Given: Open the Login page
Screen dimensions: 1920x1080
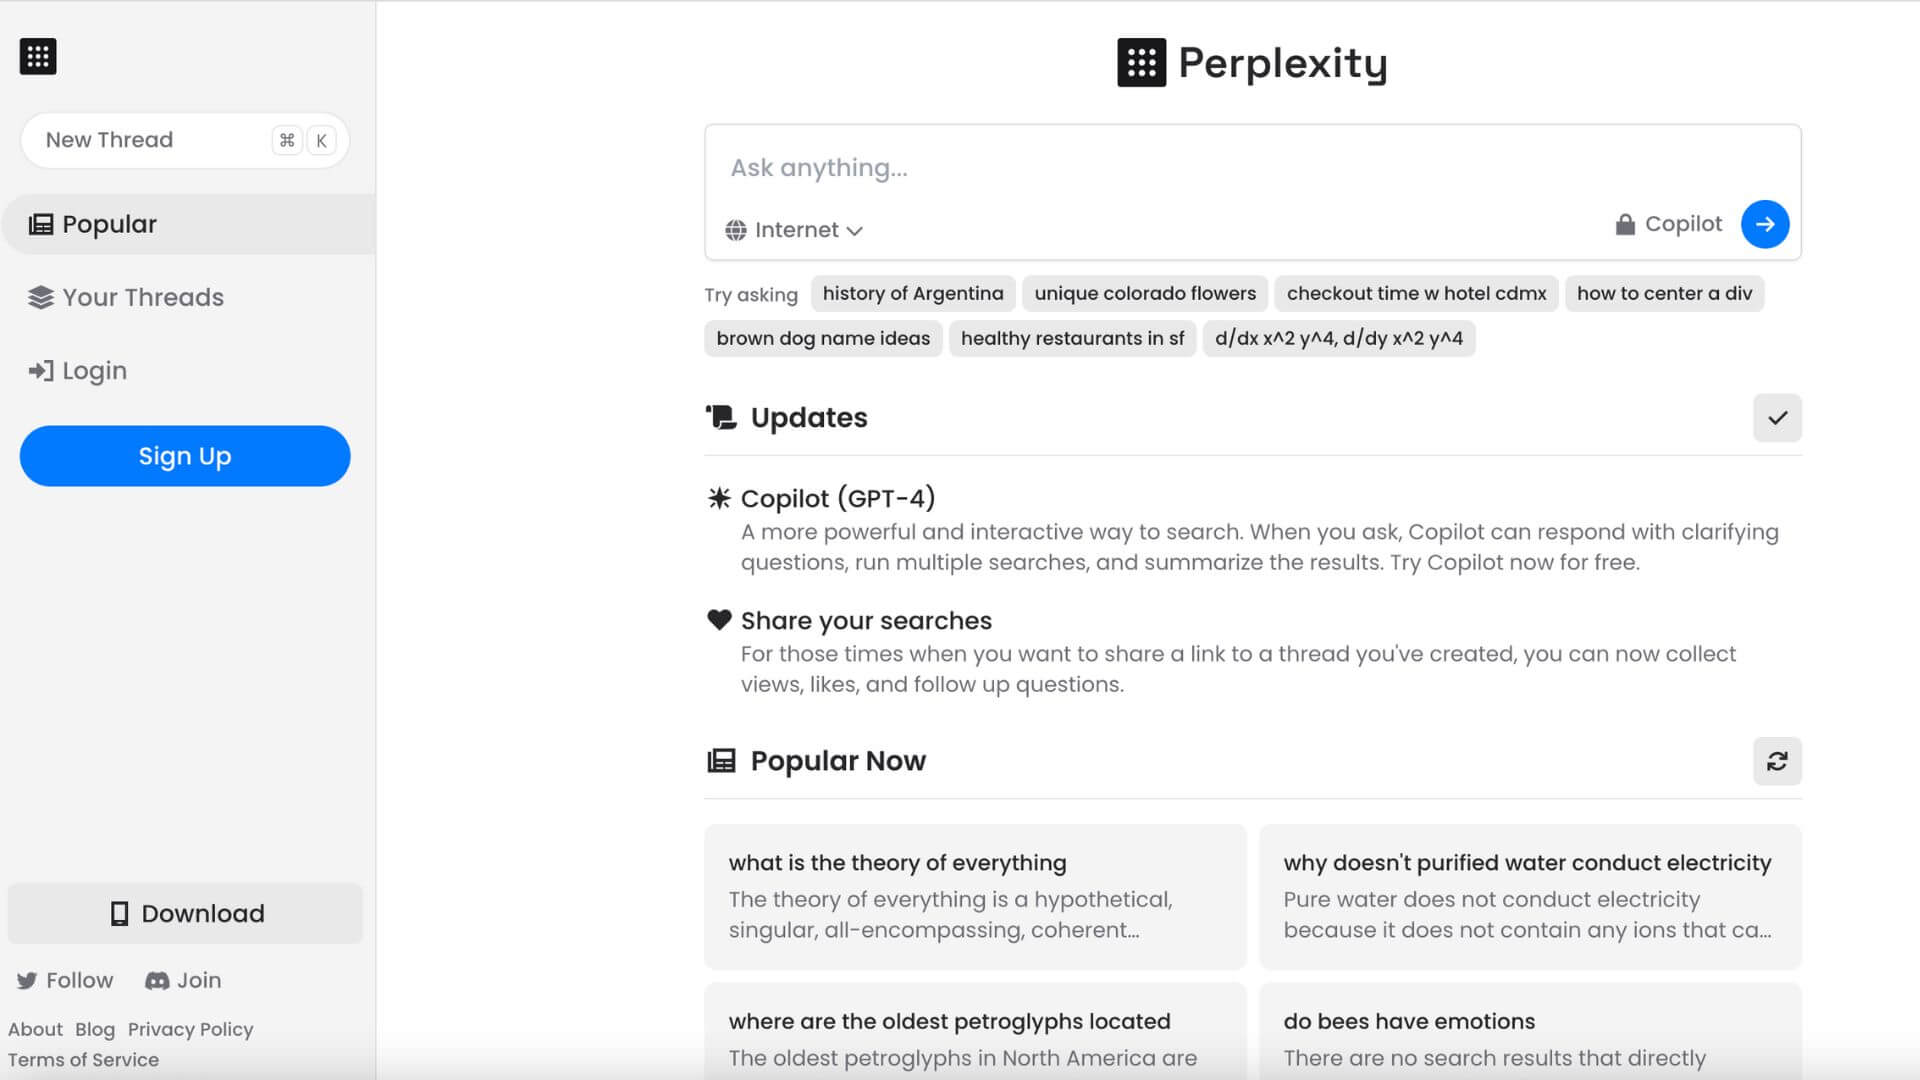Looking at the screenshot, I should pos(94,371).
